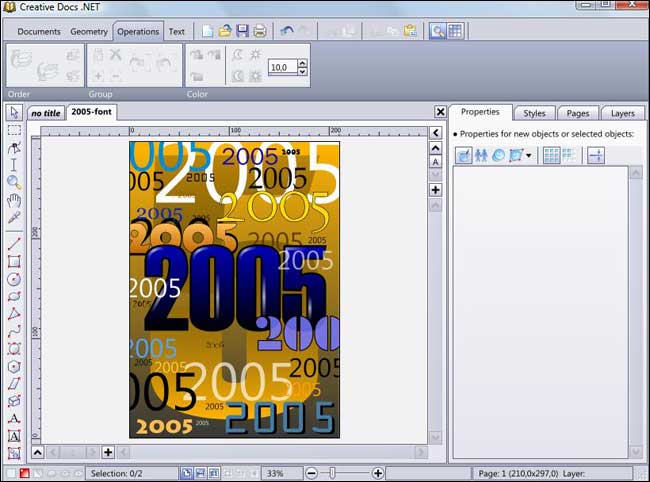Toggle the magnifier preview mode button
This screenshot has height=482, width=650.
(438, 31)
